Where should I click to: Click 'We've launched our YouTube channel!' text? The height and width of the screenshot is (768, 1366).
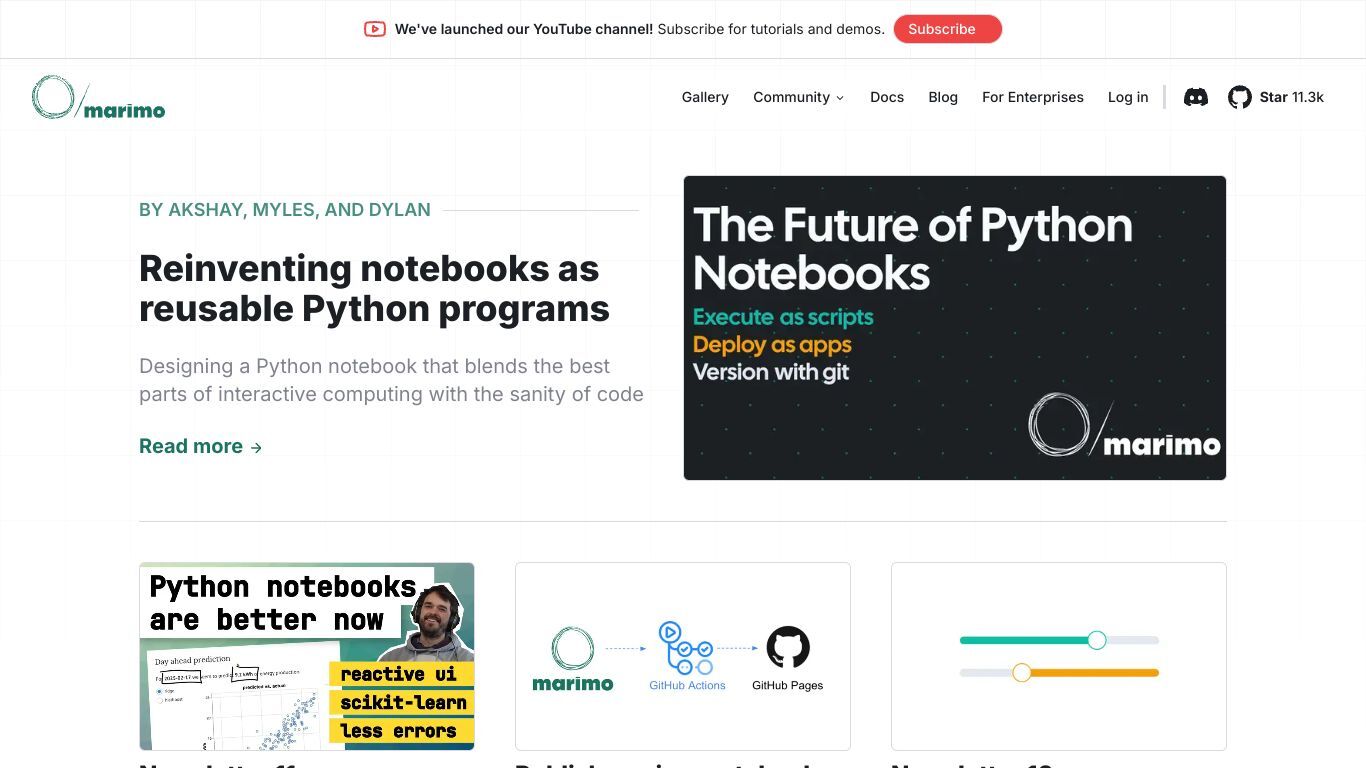524,29
